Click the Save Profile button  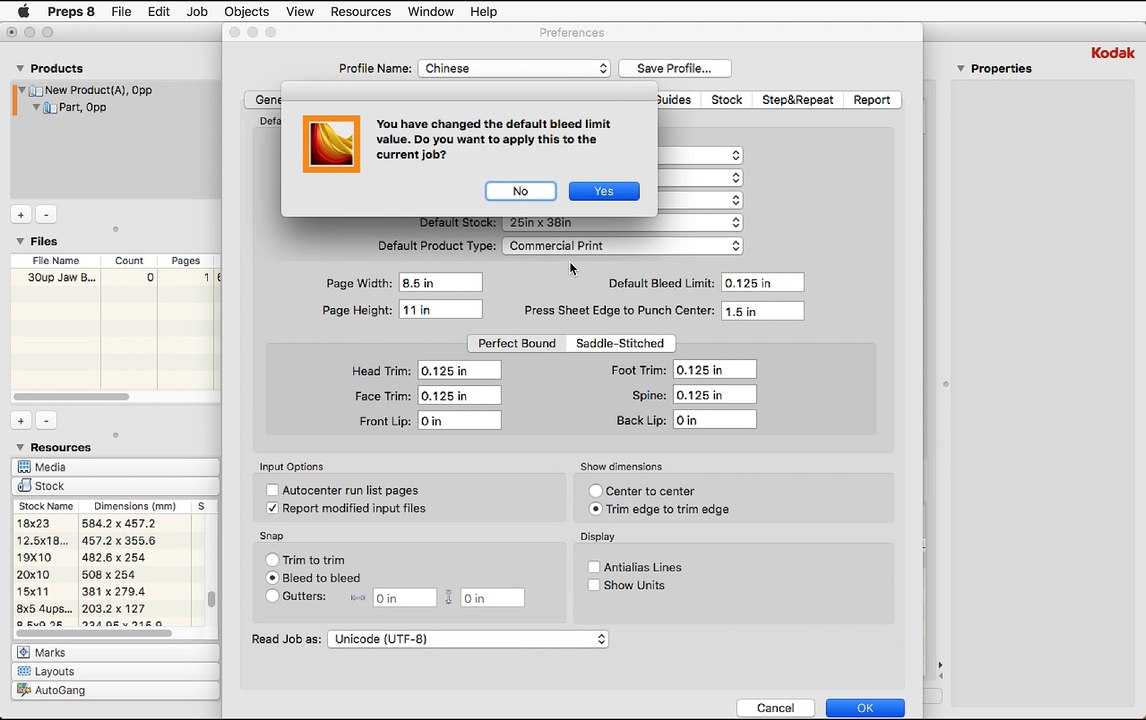pos(674,68)
